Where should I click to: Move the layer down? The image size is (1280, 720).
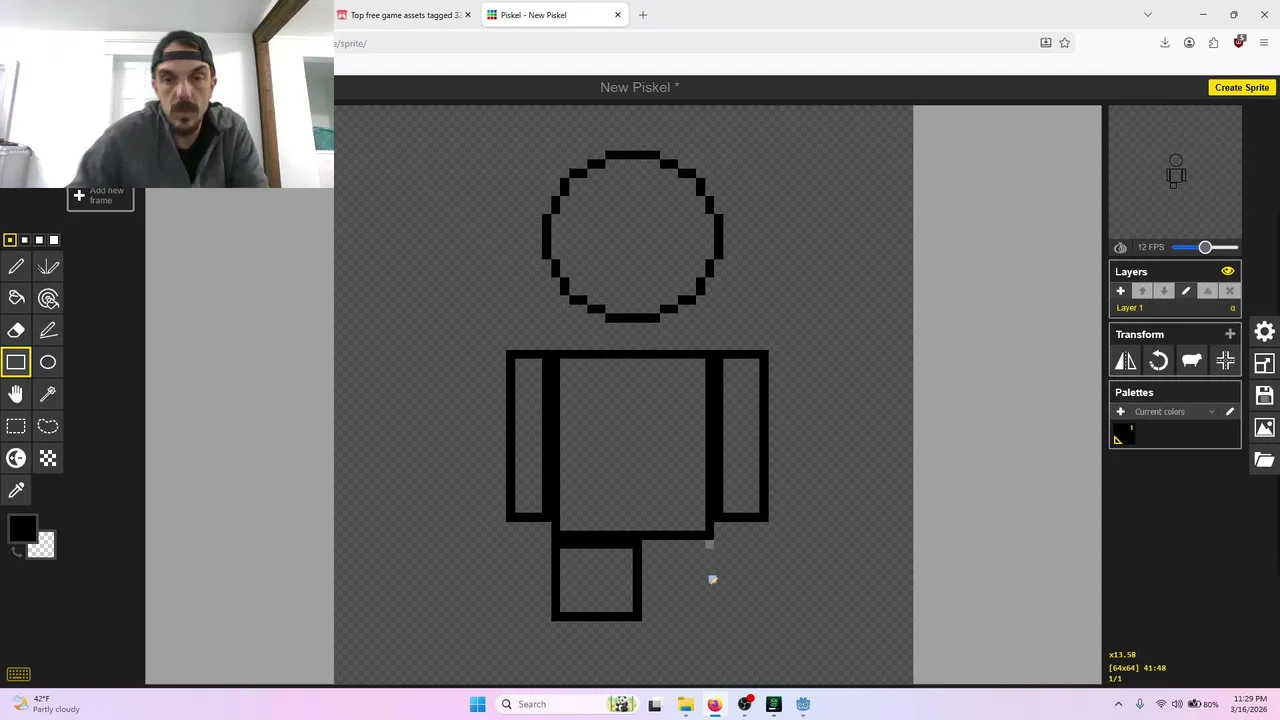1164,291
